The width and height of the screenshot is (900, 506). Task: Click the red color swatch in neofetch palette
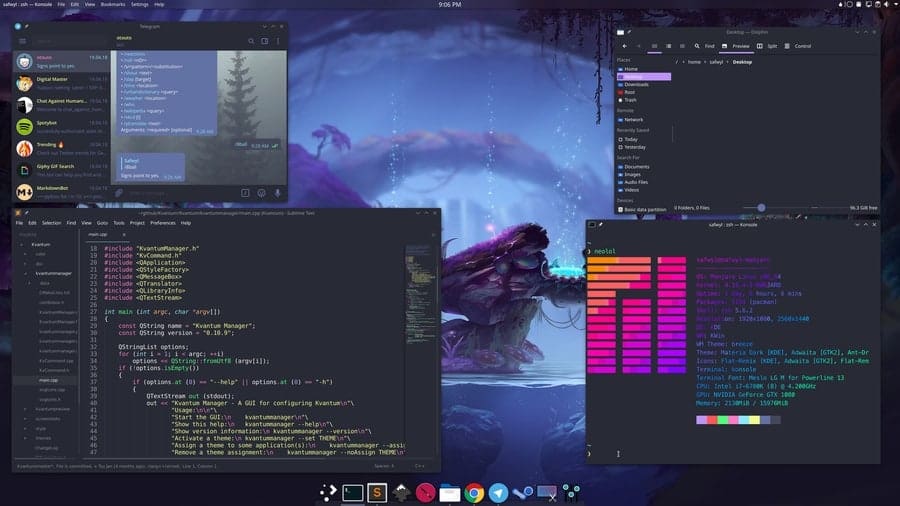[712, 420]
